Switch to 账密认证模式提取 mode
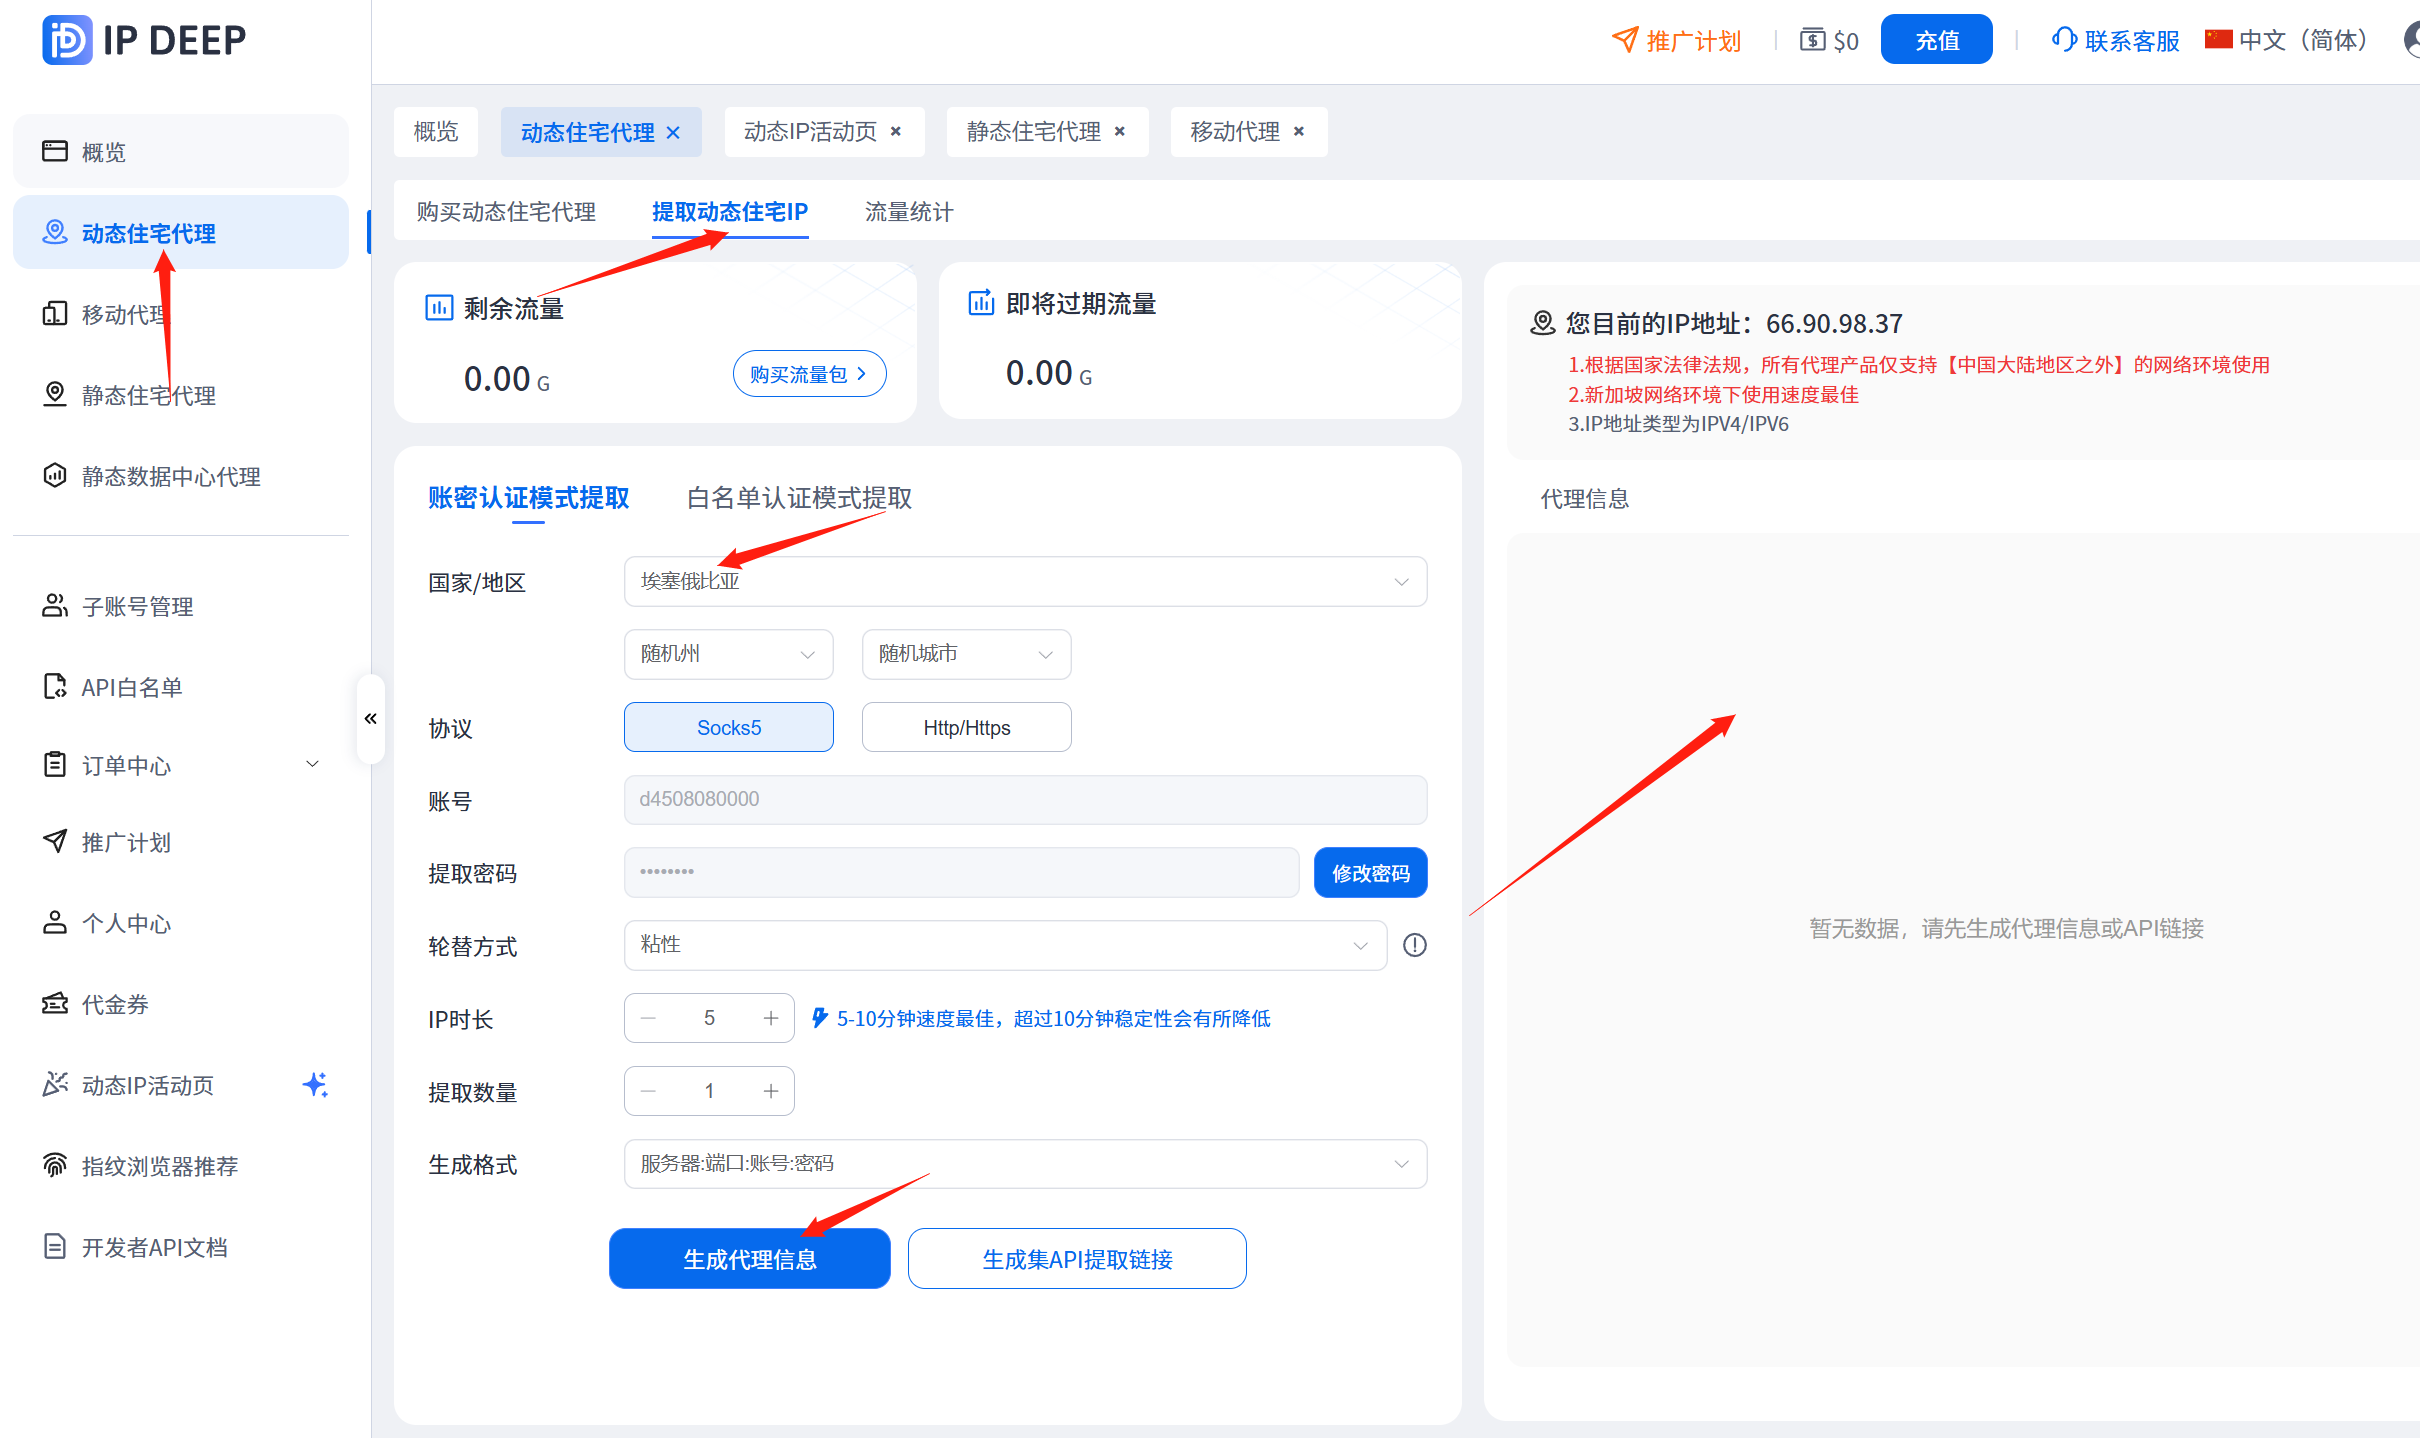2420x1438 pixels. pos(528,497)
